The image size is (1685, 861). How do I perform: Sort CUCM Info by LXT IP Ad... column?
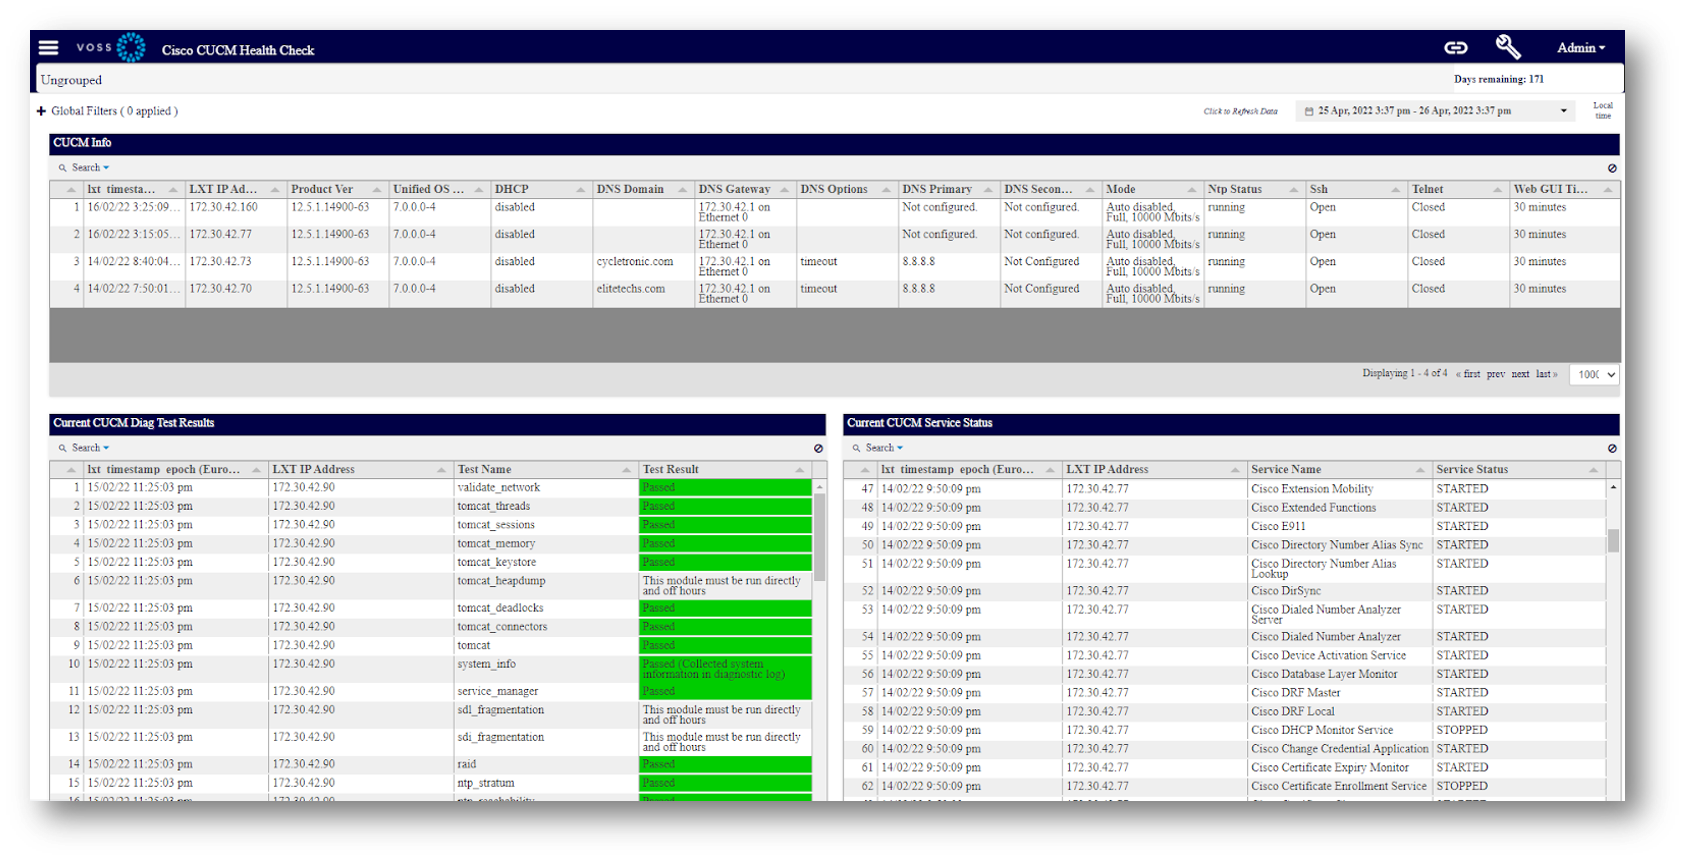point(235,189)
